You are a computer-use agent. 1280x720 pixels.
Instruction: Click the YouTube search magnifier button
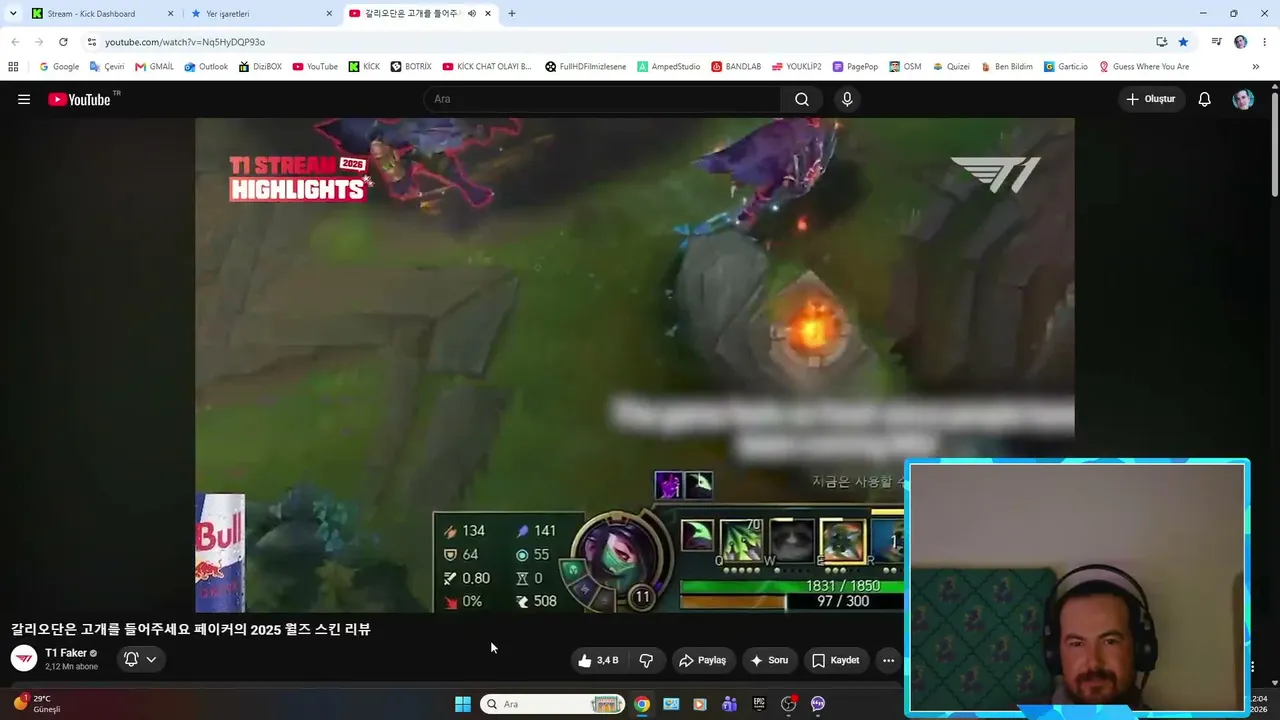tap(802, 99)
